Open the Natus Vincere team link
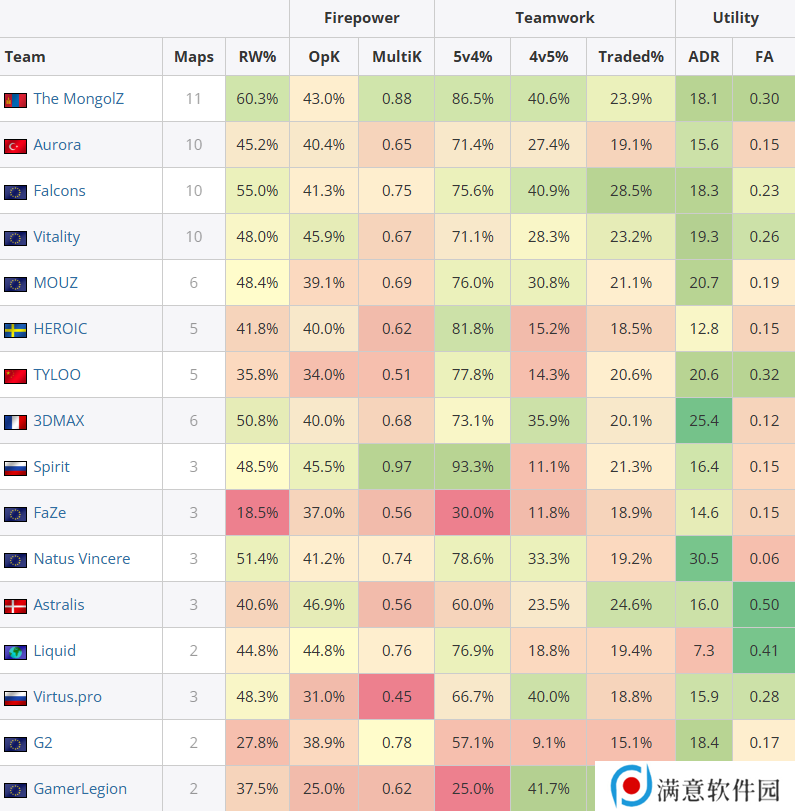The height and width of the screenshot is (811, 795). pyautogui.click(x=82, y=559)
